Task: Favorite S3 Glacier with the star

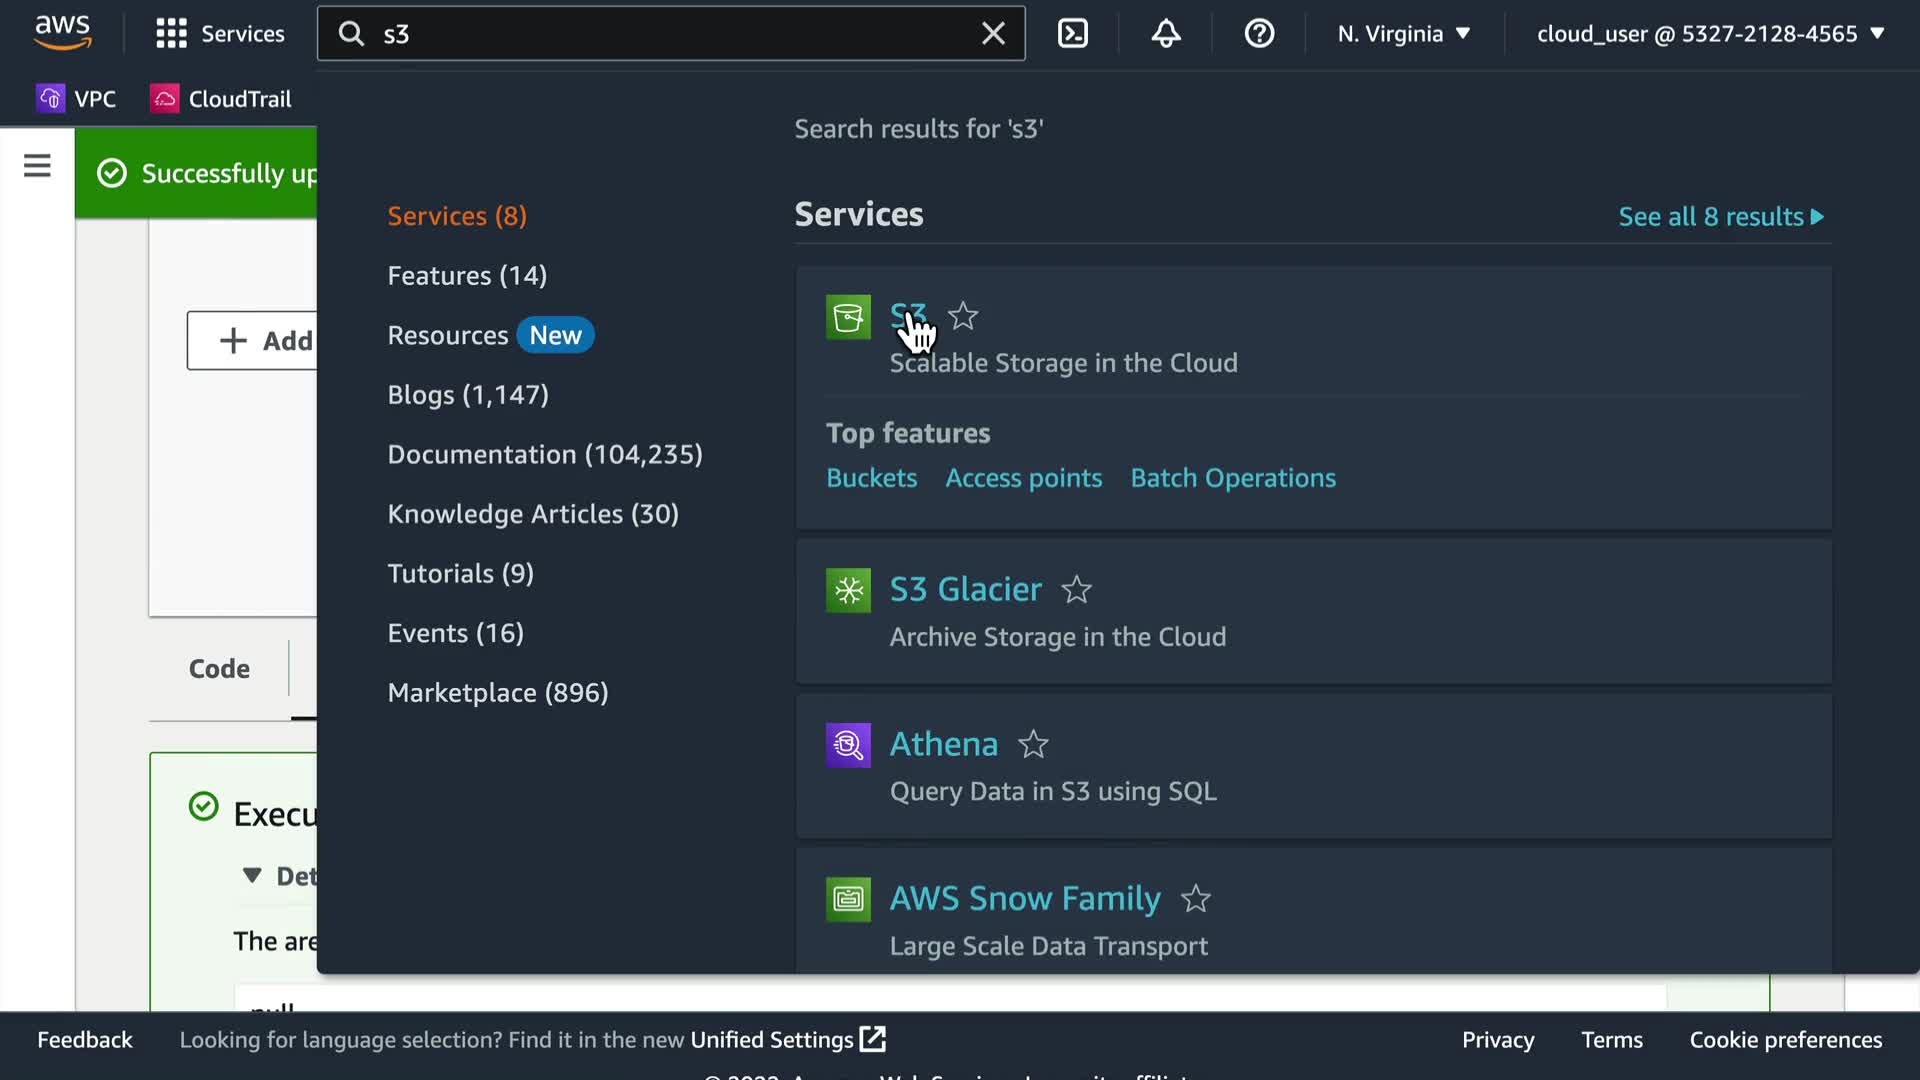Action: point(1076,590)
